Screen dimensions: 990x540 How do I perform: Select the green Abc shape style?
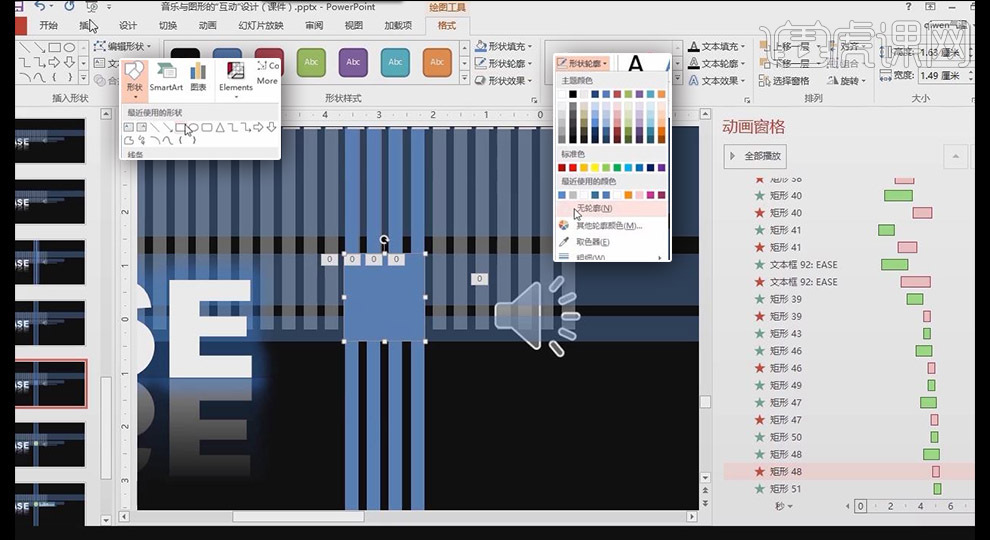coord(311,62)
